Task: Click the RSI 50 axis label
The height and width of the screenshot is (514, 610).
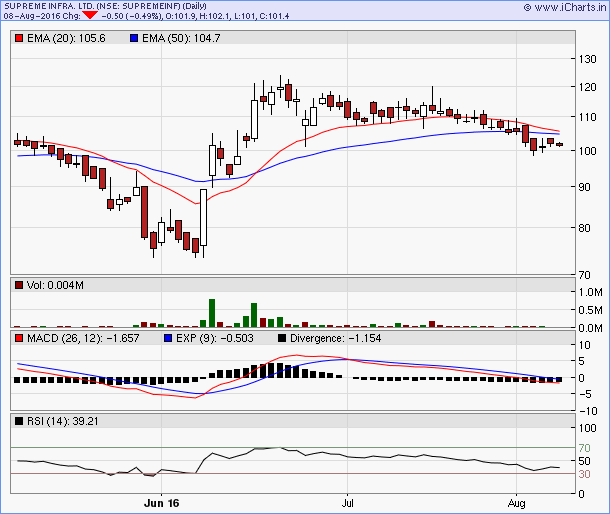Action: point(584,461)
